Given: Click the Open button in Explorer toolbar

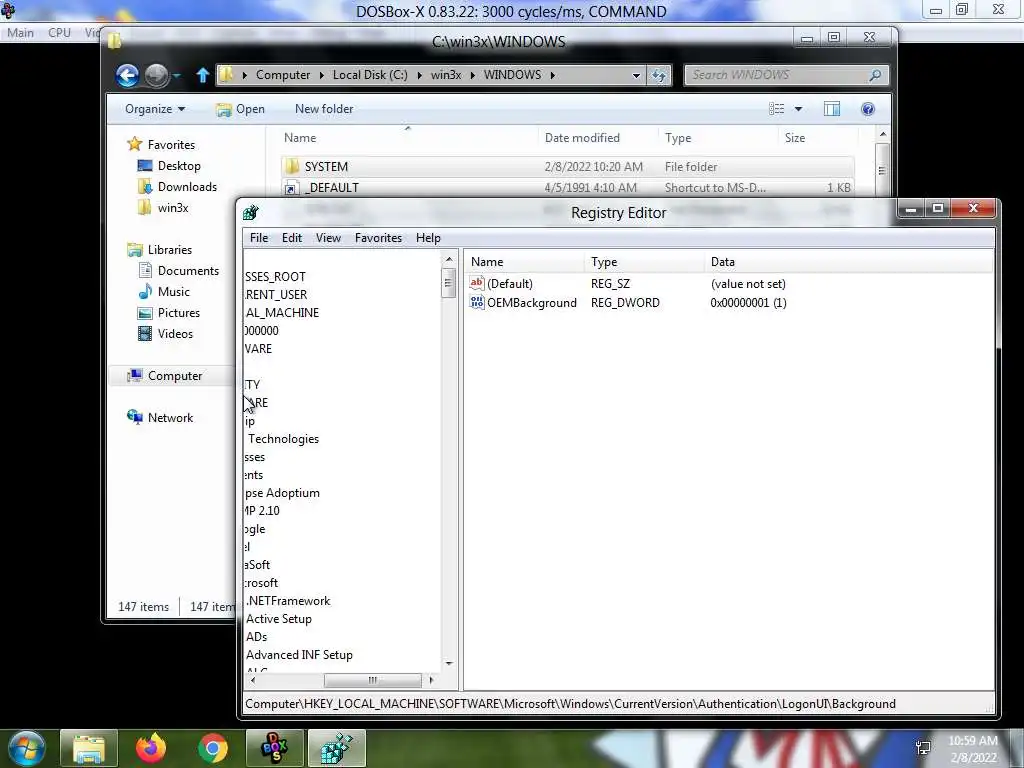Looking at the screenshot, I should coord(240,109).
